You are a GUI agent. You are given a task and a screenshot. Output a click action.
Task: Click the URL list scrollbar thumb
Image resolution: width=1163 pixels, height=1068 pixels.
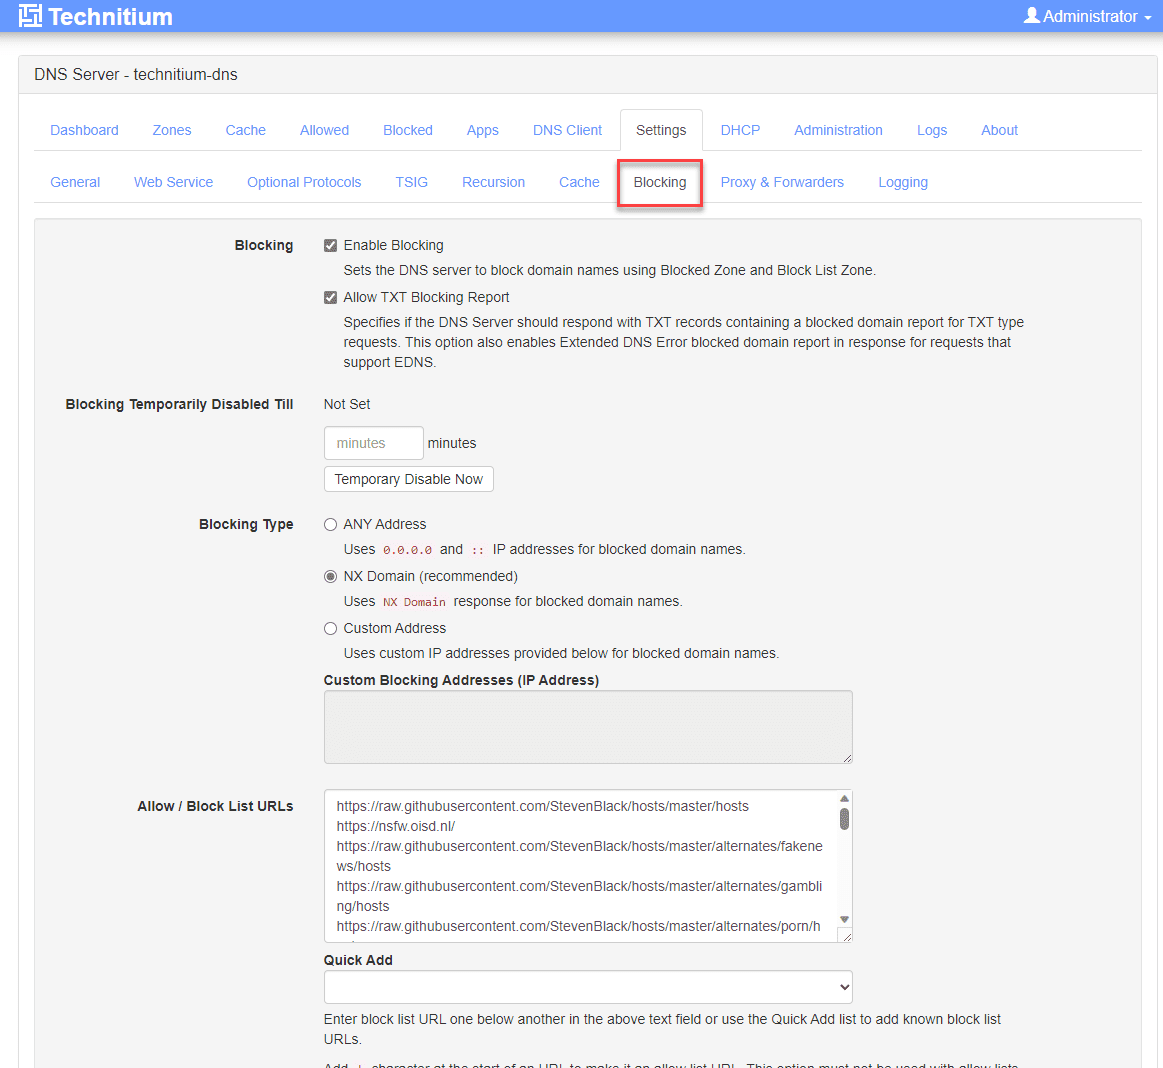pyautogui.click(x=844, y=819)
